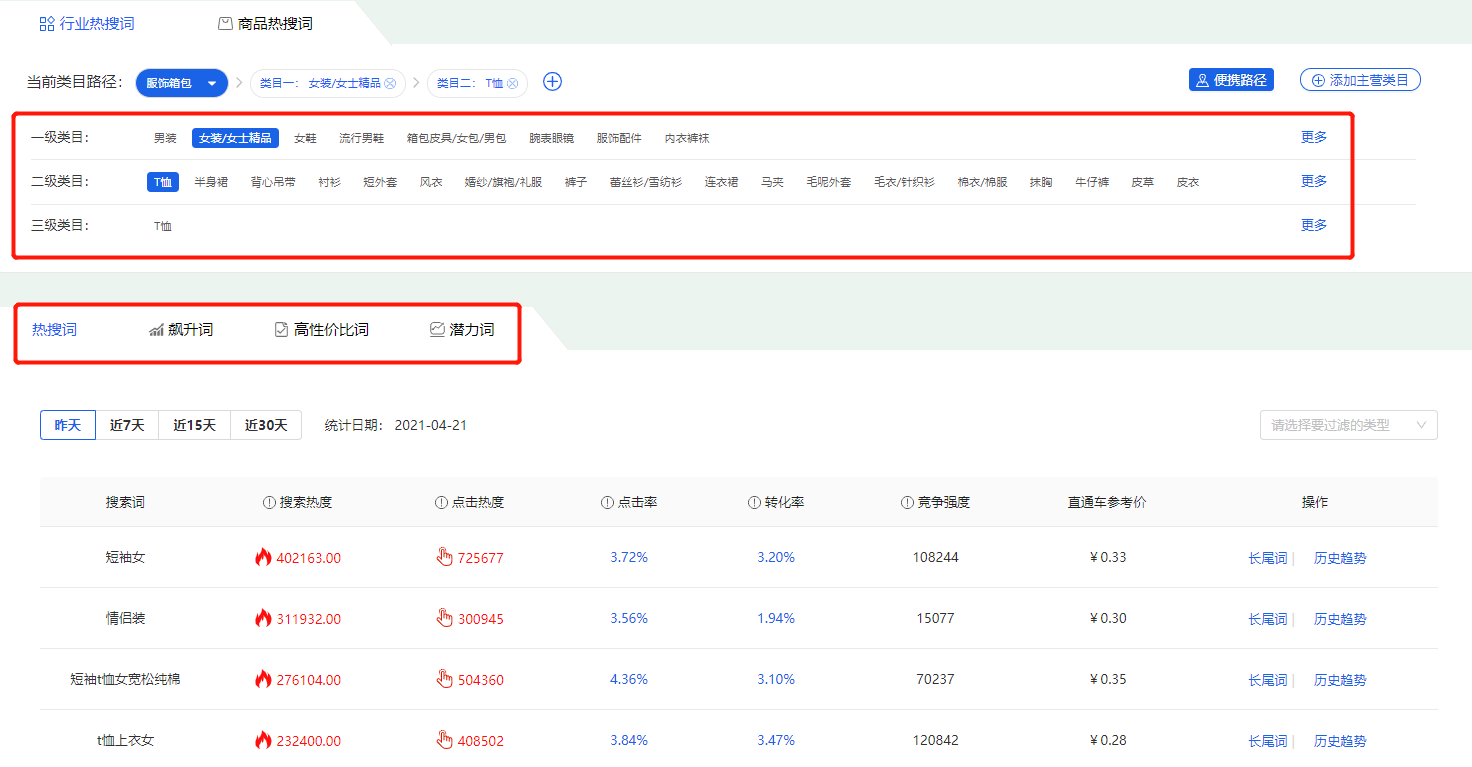Click the ⊕ icon to add a category level
1472x767 pixels.
click(x=552, y=82)
